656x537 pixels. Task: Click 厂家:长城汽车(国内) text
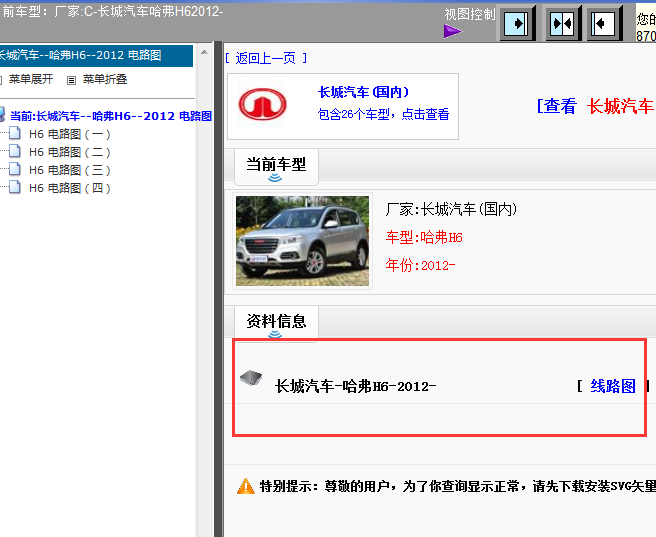(x=451, y=209)
